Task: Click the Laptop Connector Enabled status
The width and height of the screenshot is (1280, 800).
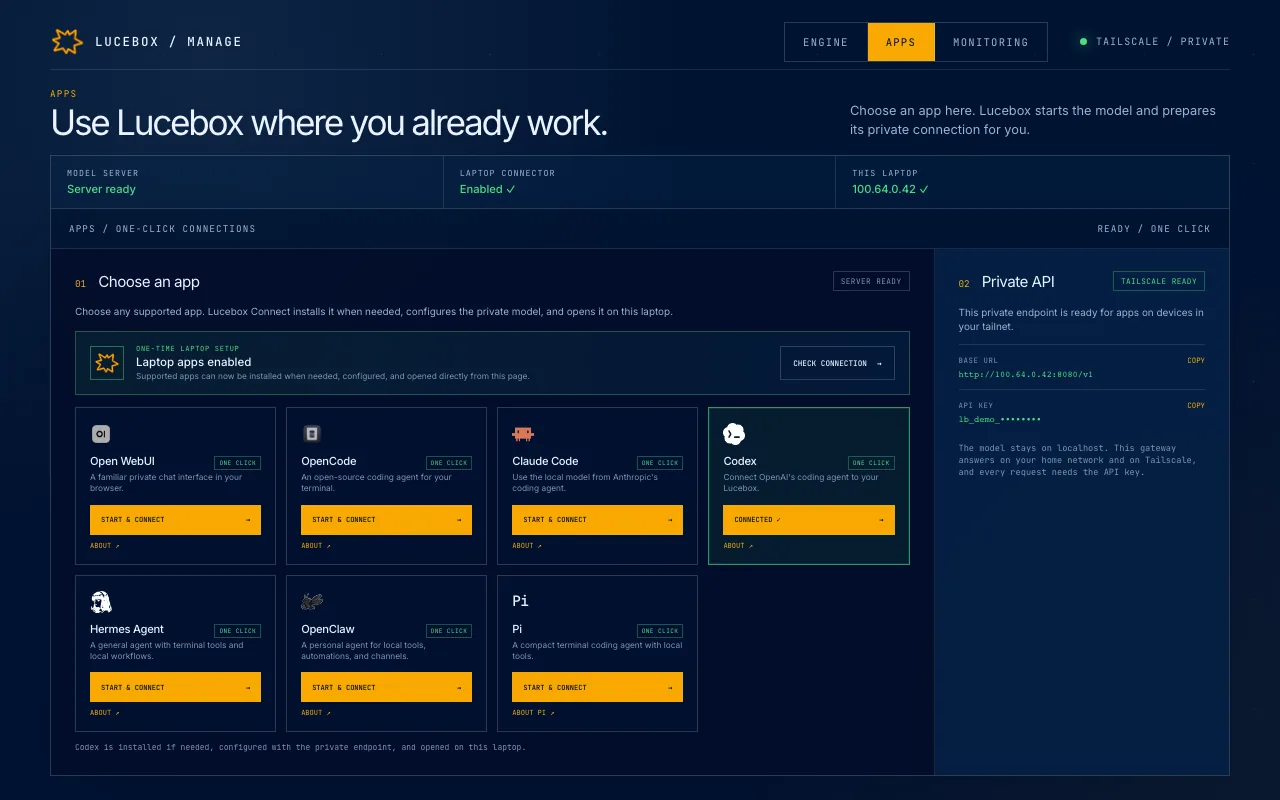Action: (x=487, y=189)
